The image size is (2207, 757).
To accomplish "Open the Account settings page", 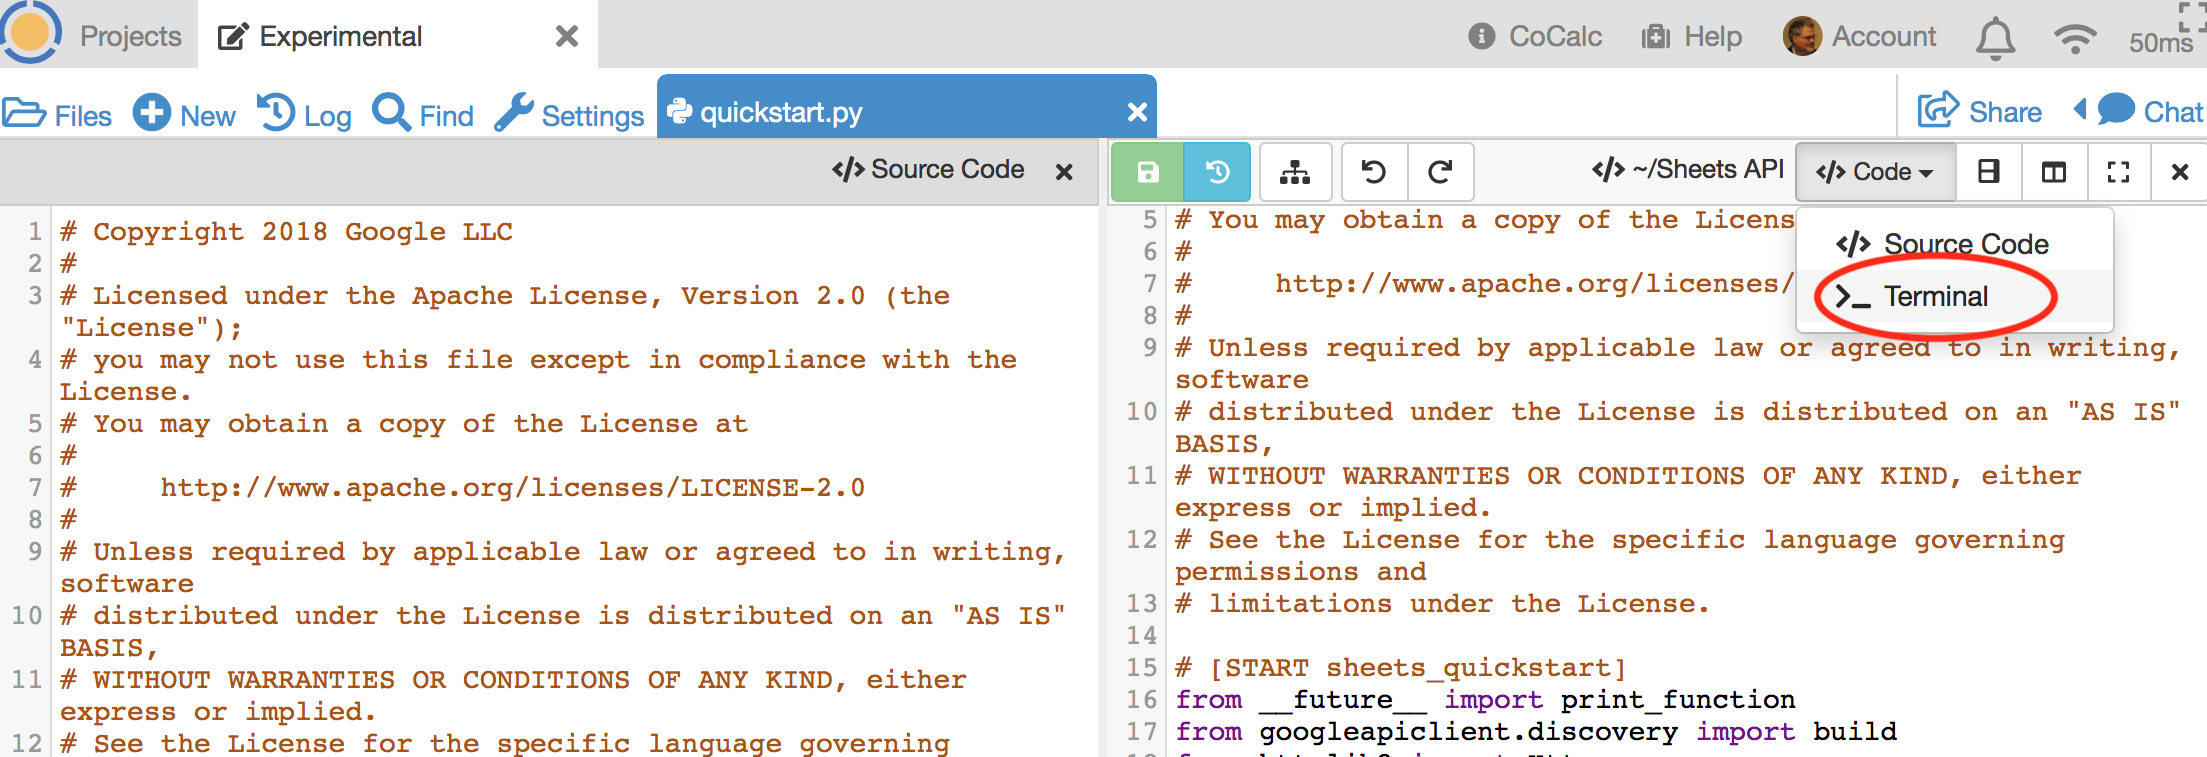I will pos(1860,37).
